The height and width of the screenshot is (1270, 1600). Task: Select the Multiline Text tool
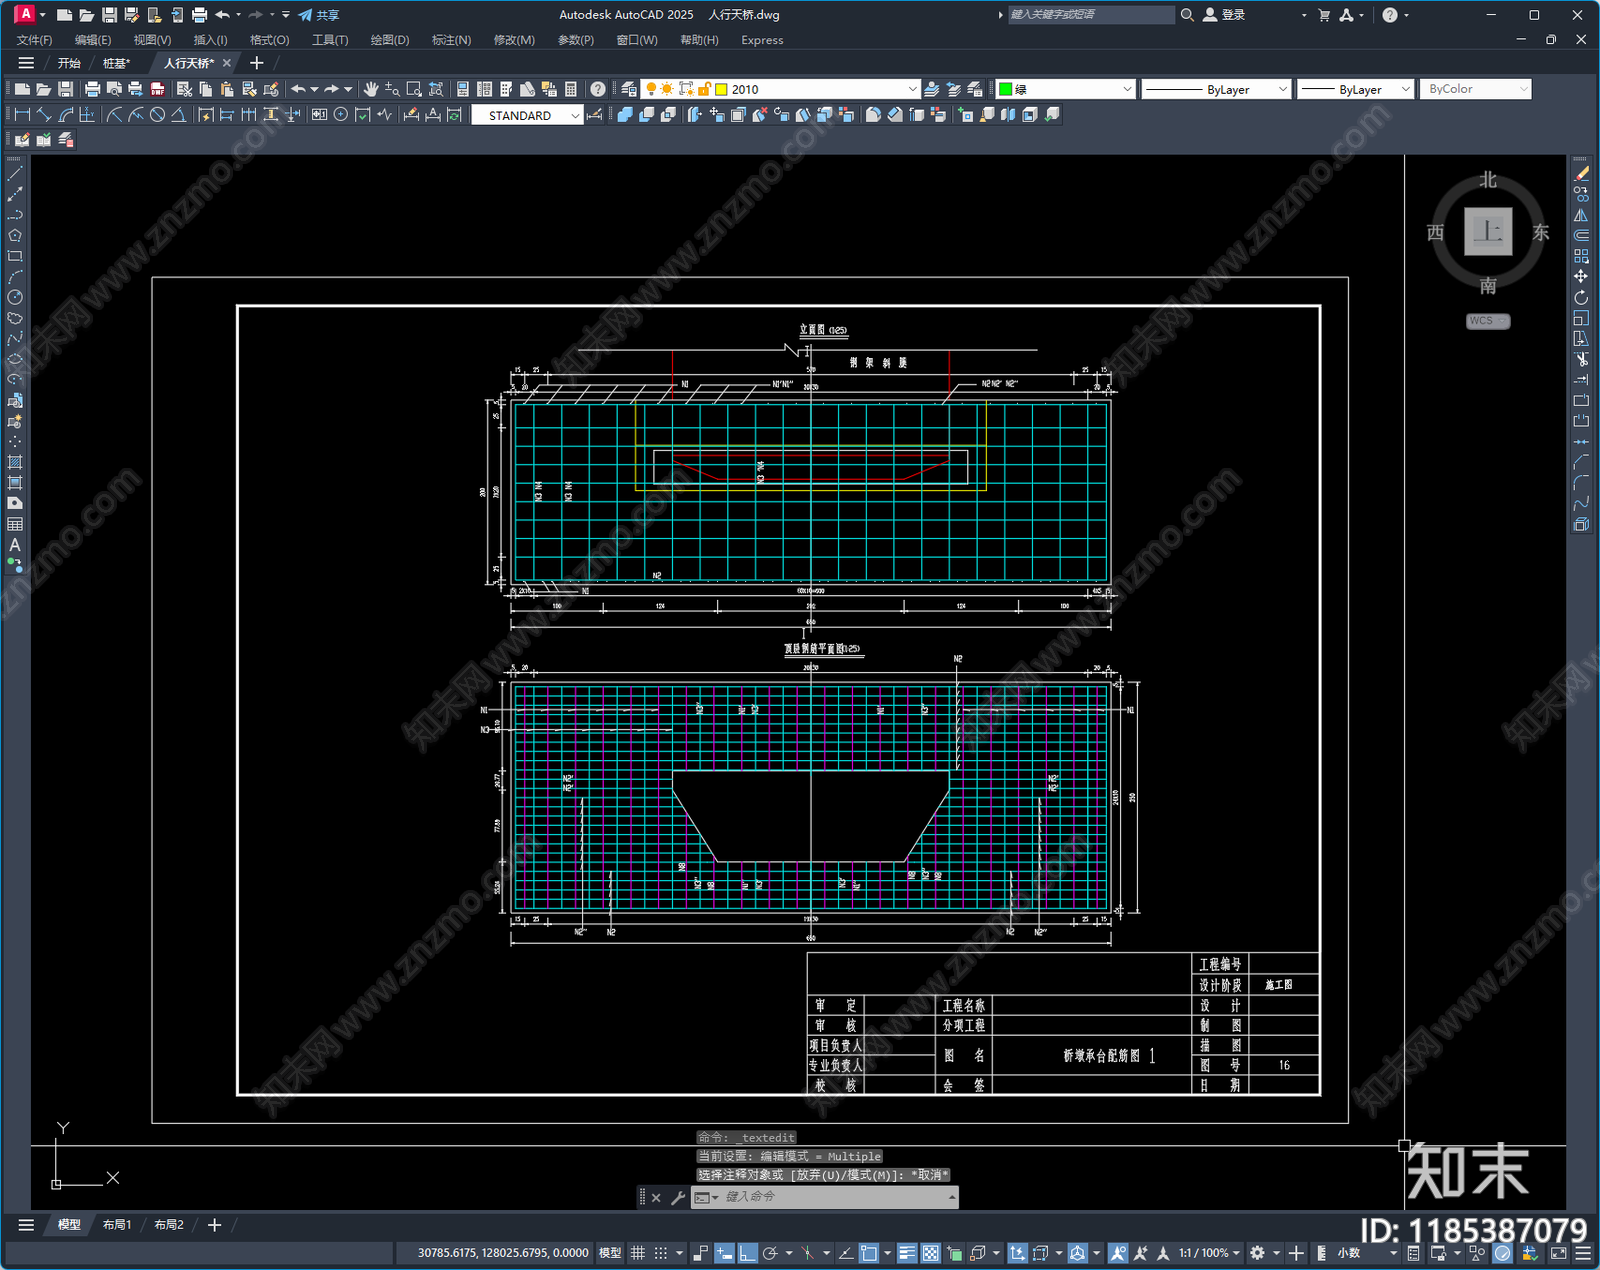(15, 545)
